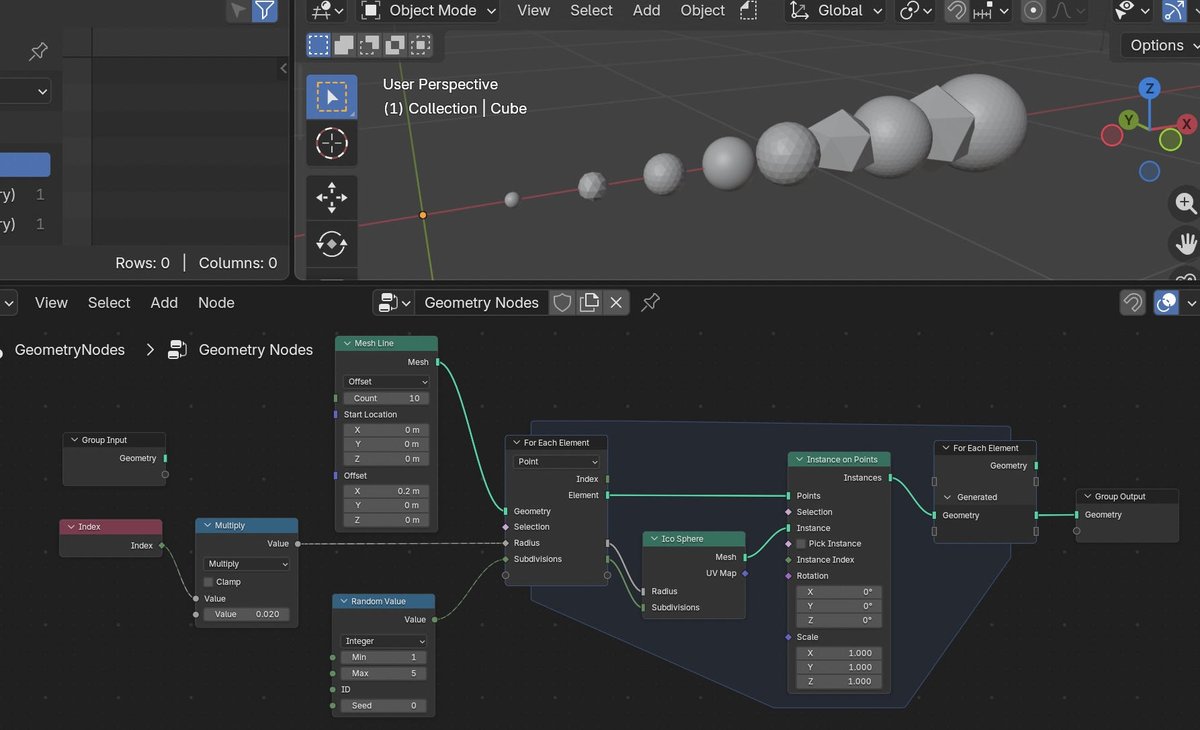
Task: Browse node trees with the node group icon
Action: [392, 302]
